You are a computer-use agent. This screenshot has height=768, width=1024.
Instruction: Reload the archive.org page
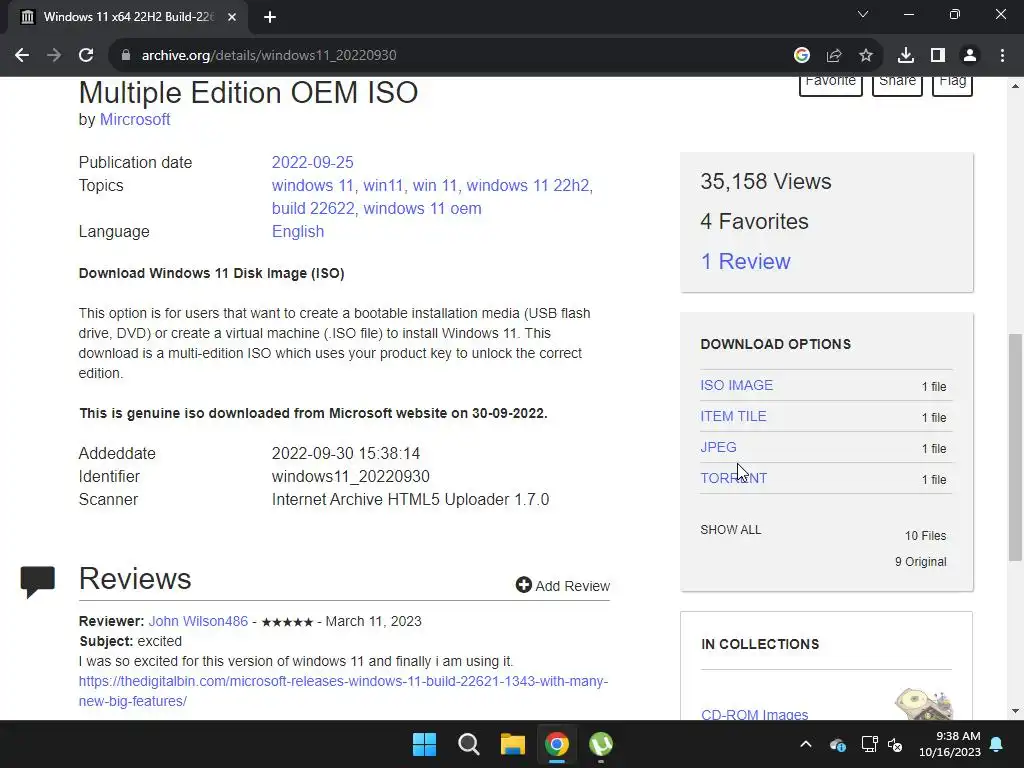coord(86,55)
